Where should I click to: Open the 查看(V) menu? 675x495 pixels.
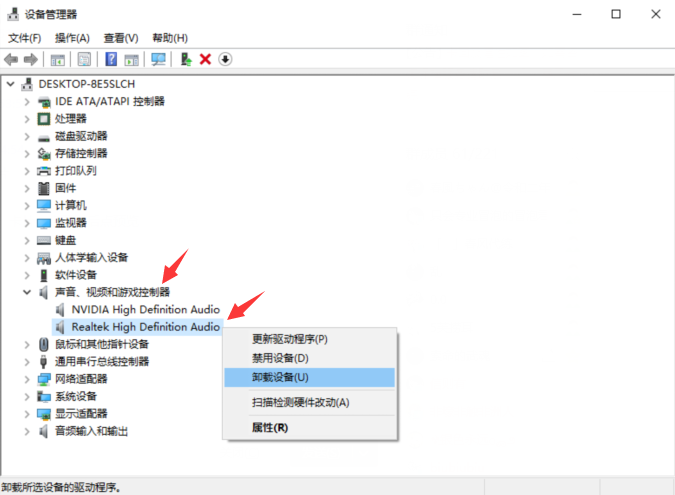click(121, 38)
